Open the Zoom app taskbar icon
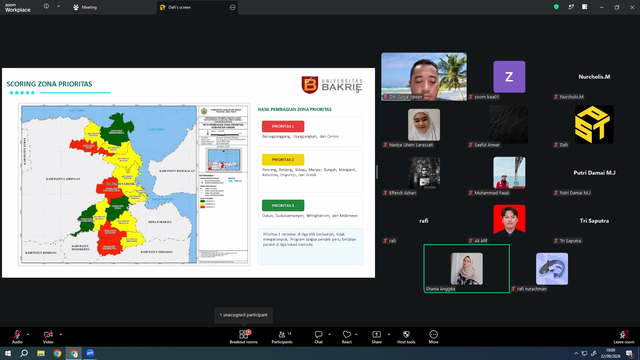Viewport: 640px width, 360px height. point(90,353)
